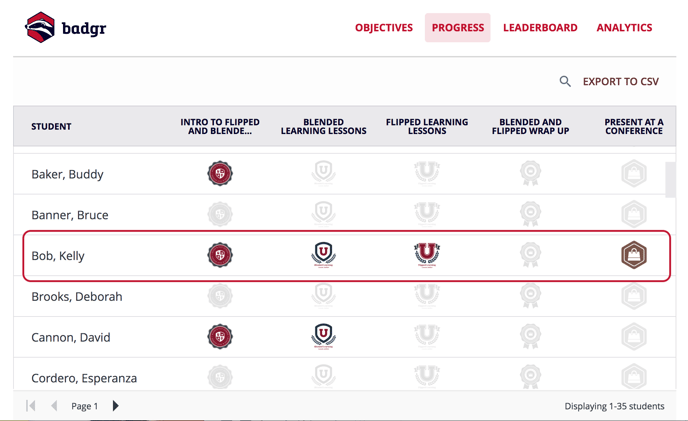Image resolution: width=688 pixels, height=421 pixels.
Task: Click Baker Buddy's Intro to Flipped badge
Action: (220, 173)
